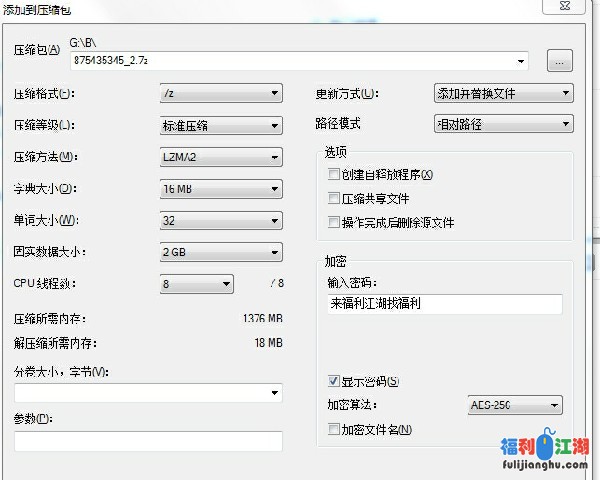Open the 单词大小 dropdown showing 32
Screen dimensions: 600x480
(x=221, y=221)
